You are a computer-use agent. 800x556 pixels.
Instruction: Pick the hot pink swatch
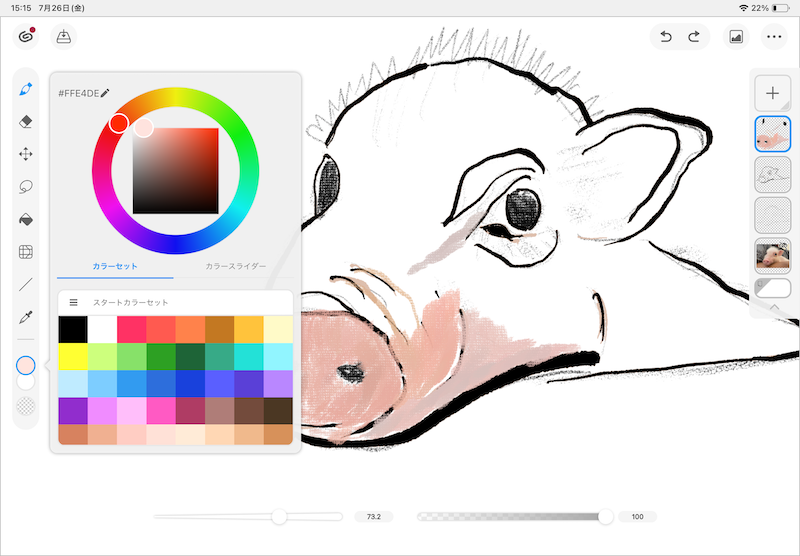click(x=161, y=411)
